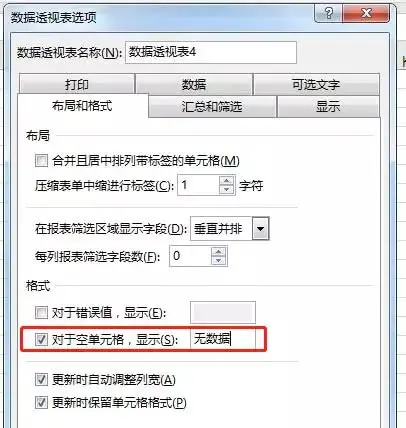
Task: Enable 合并且居中排列带标签的单元格 checkbox
Action: pos(41,161)
